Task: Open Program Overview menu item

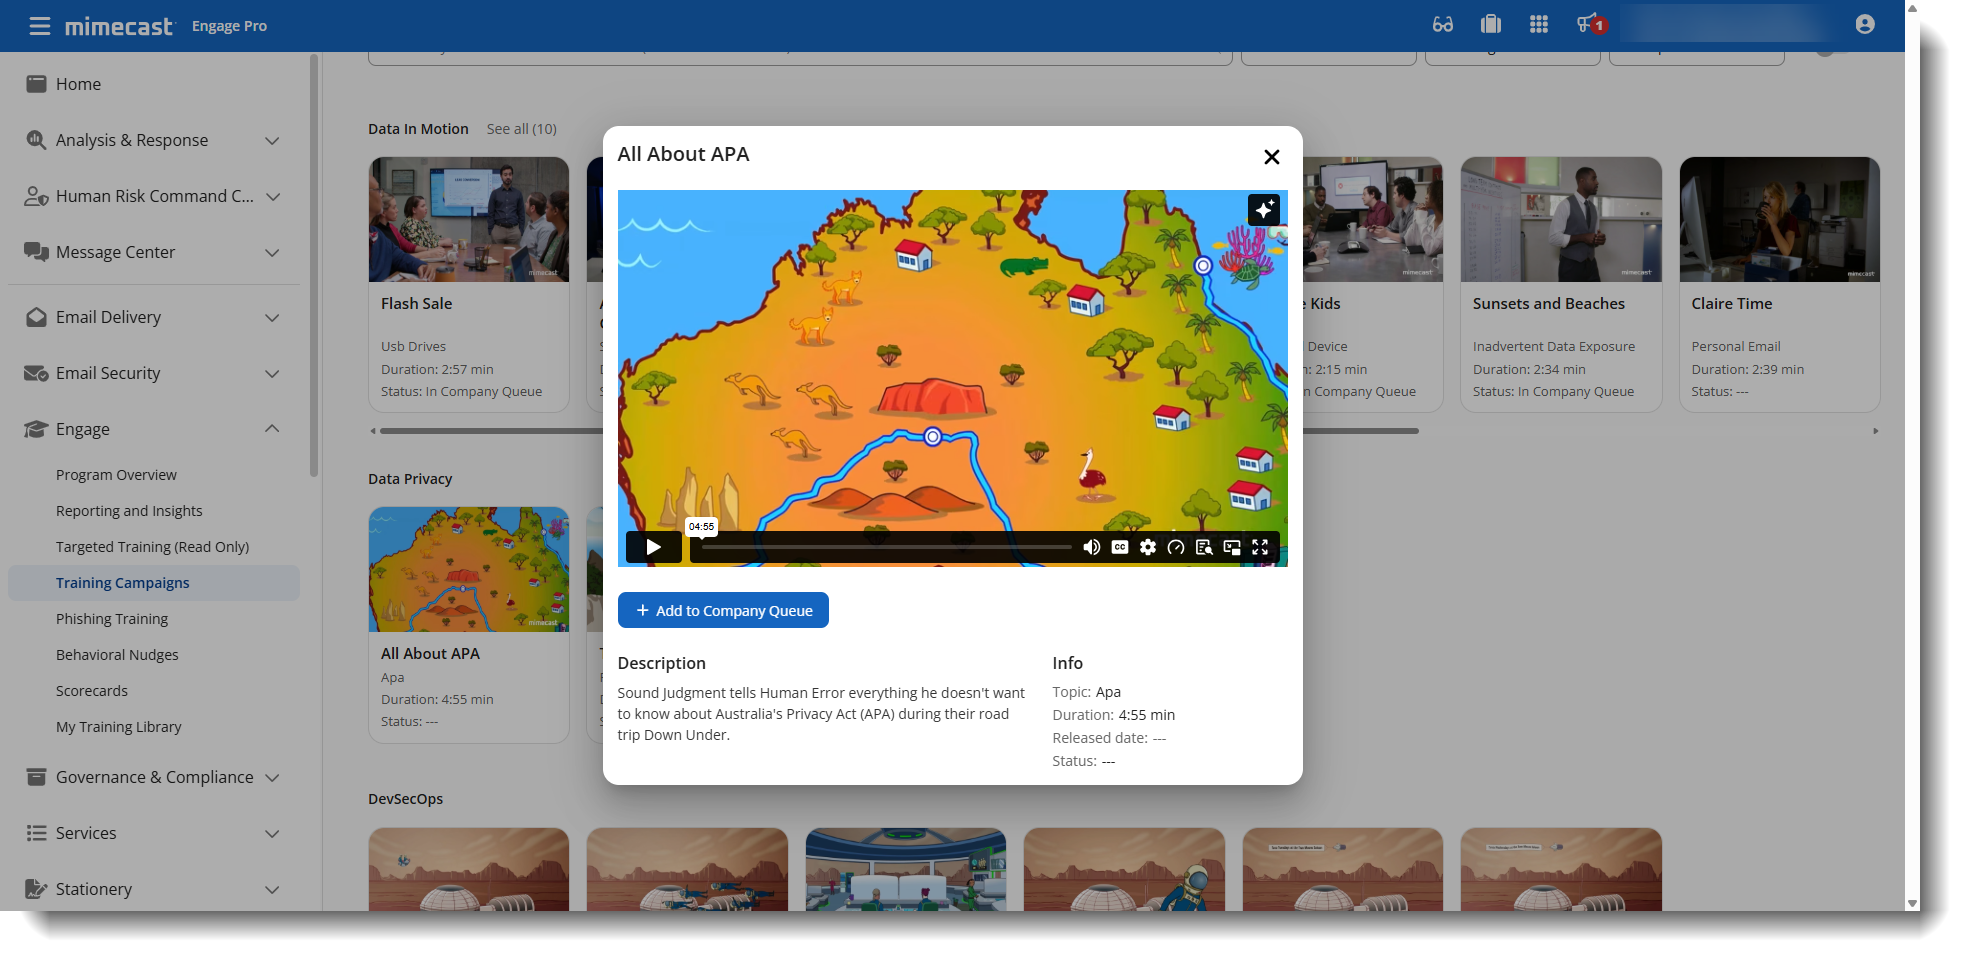Action: [116, 475]
